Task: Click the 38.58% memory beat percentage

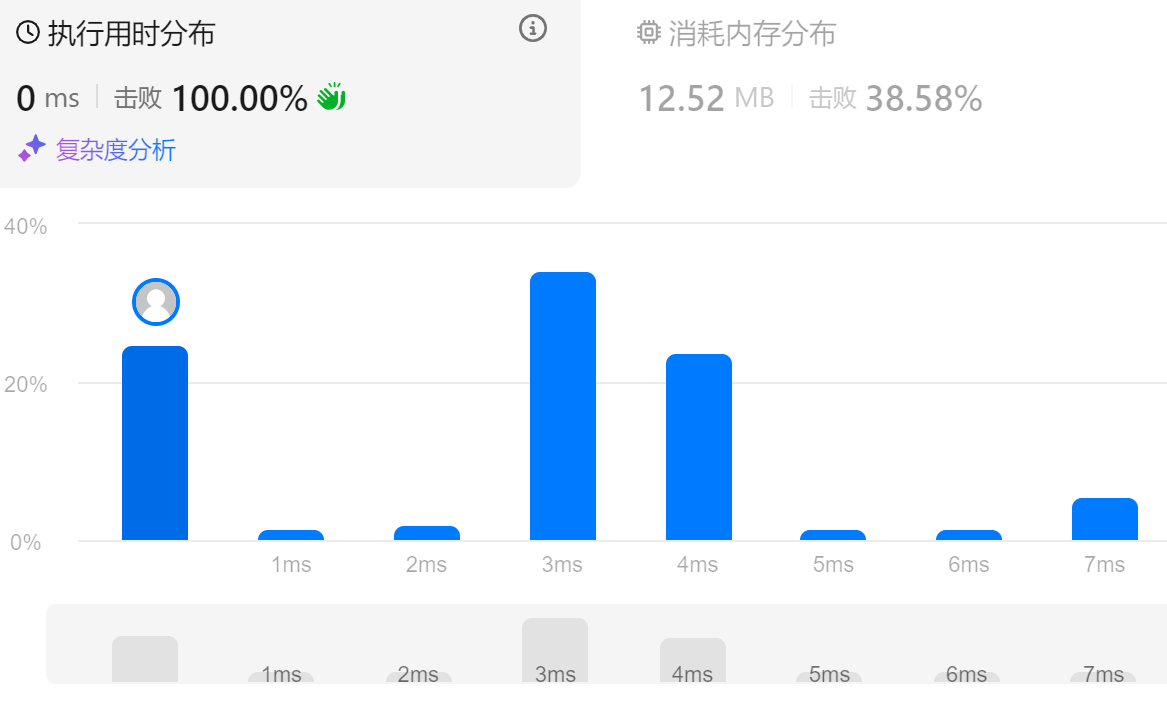Action: pyautogui.click(x=924, y=98)
